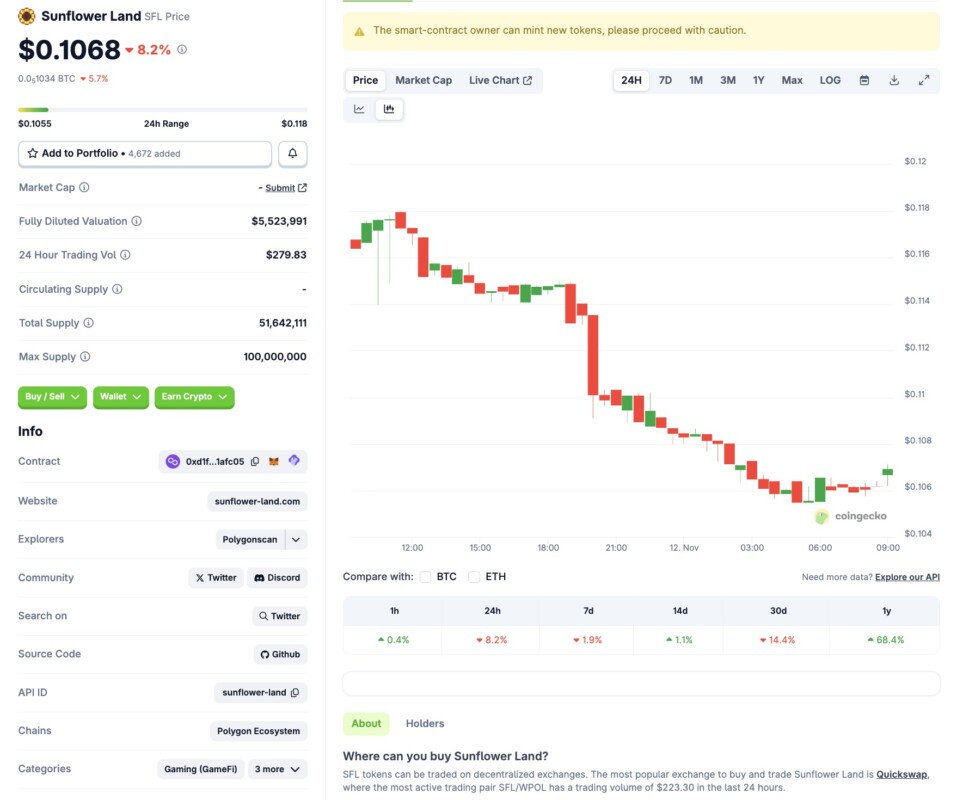Viewport: 969px width, 800px height.
Task: Expand the chart to fullscreen
Action: [x=922, y=80]
